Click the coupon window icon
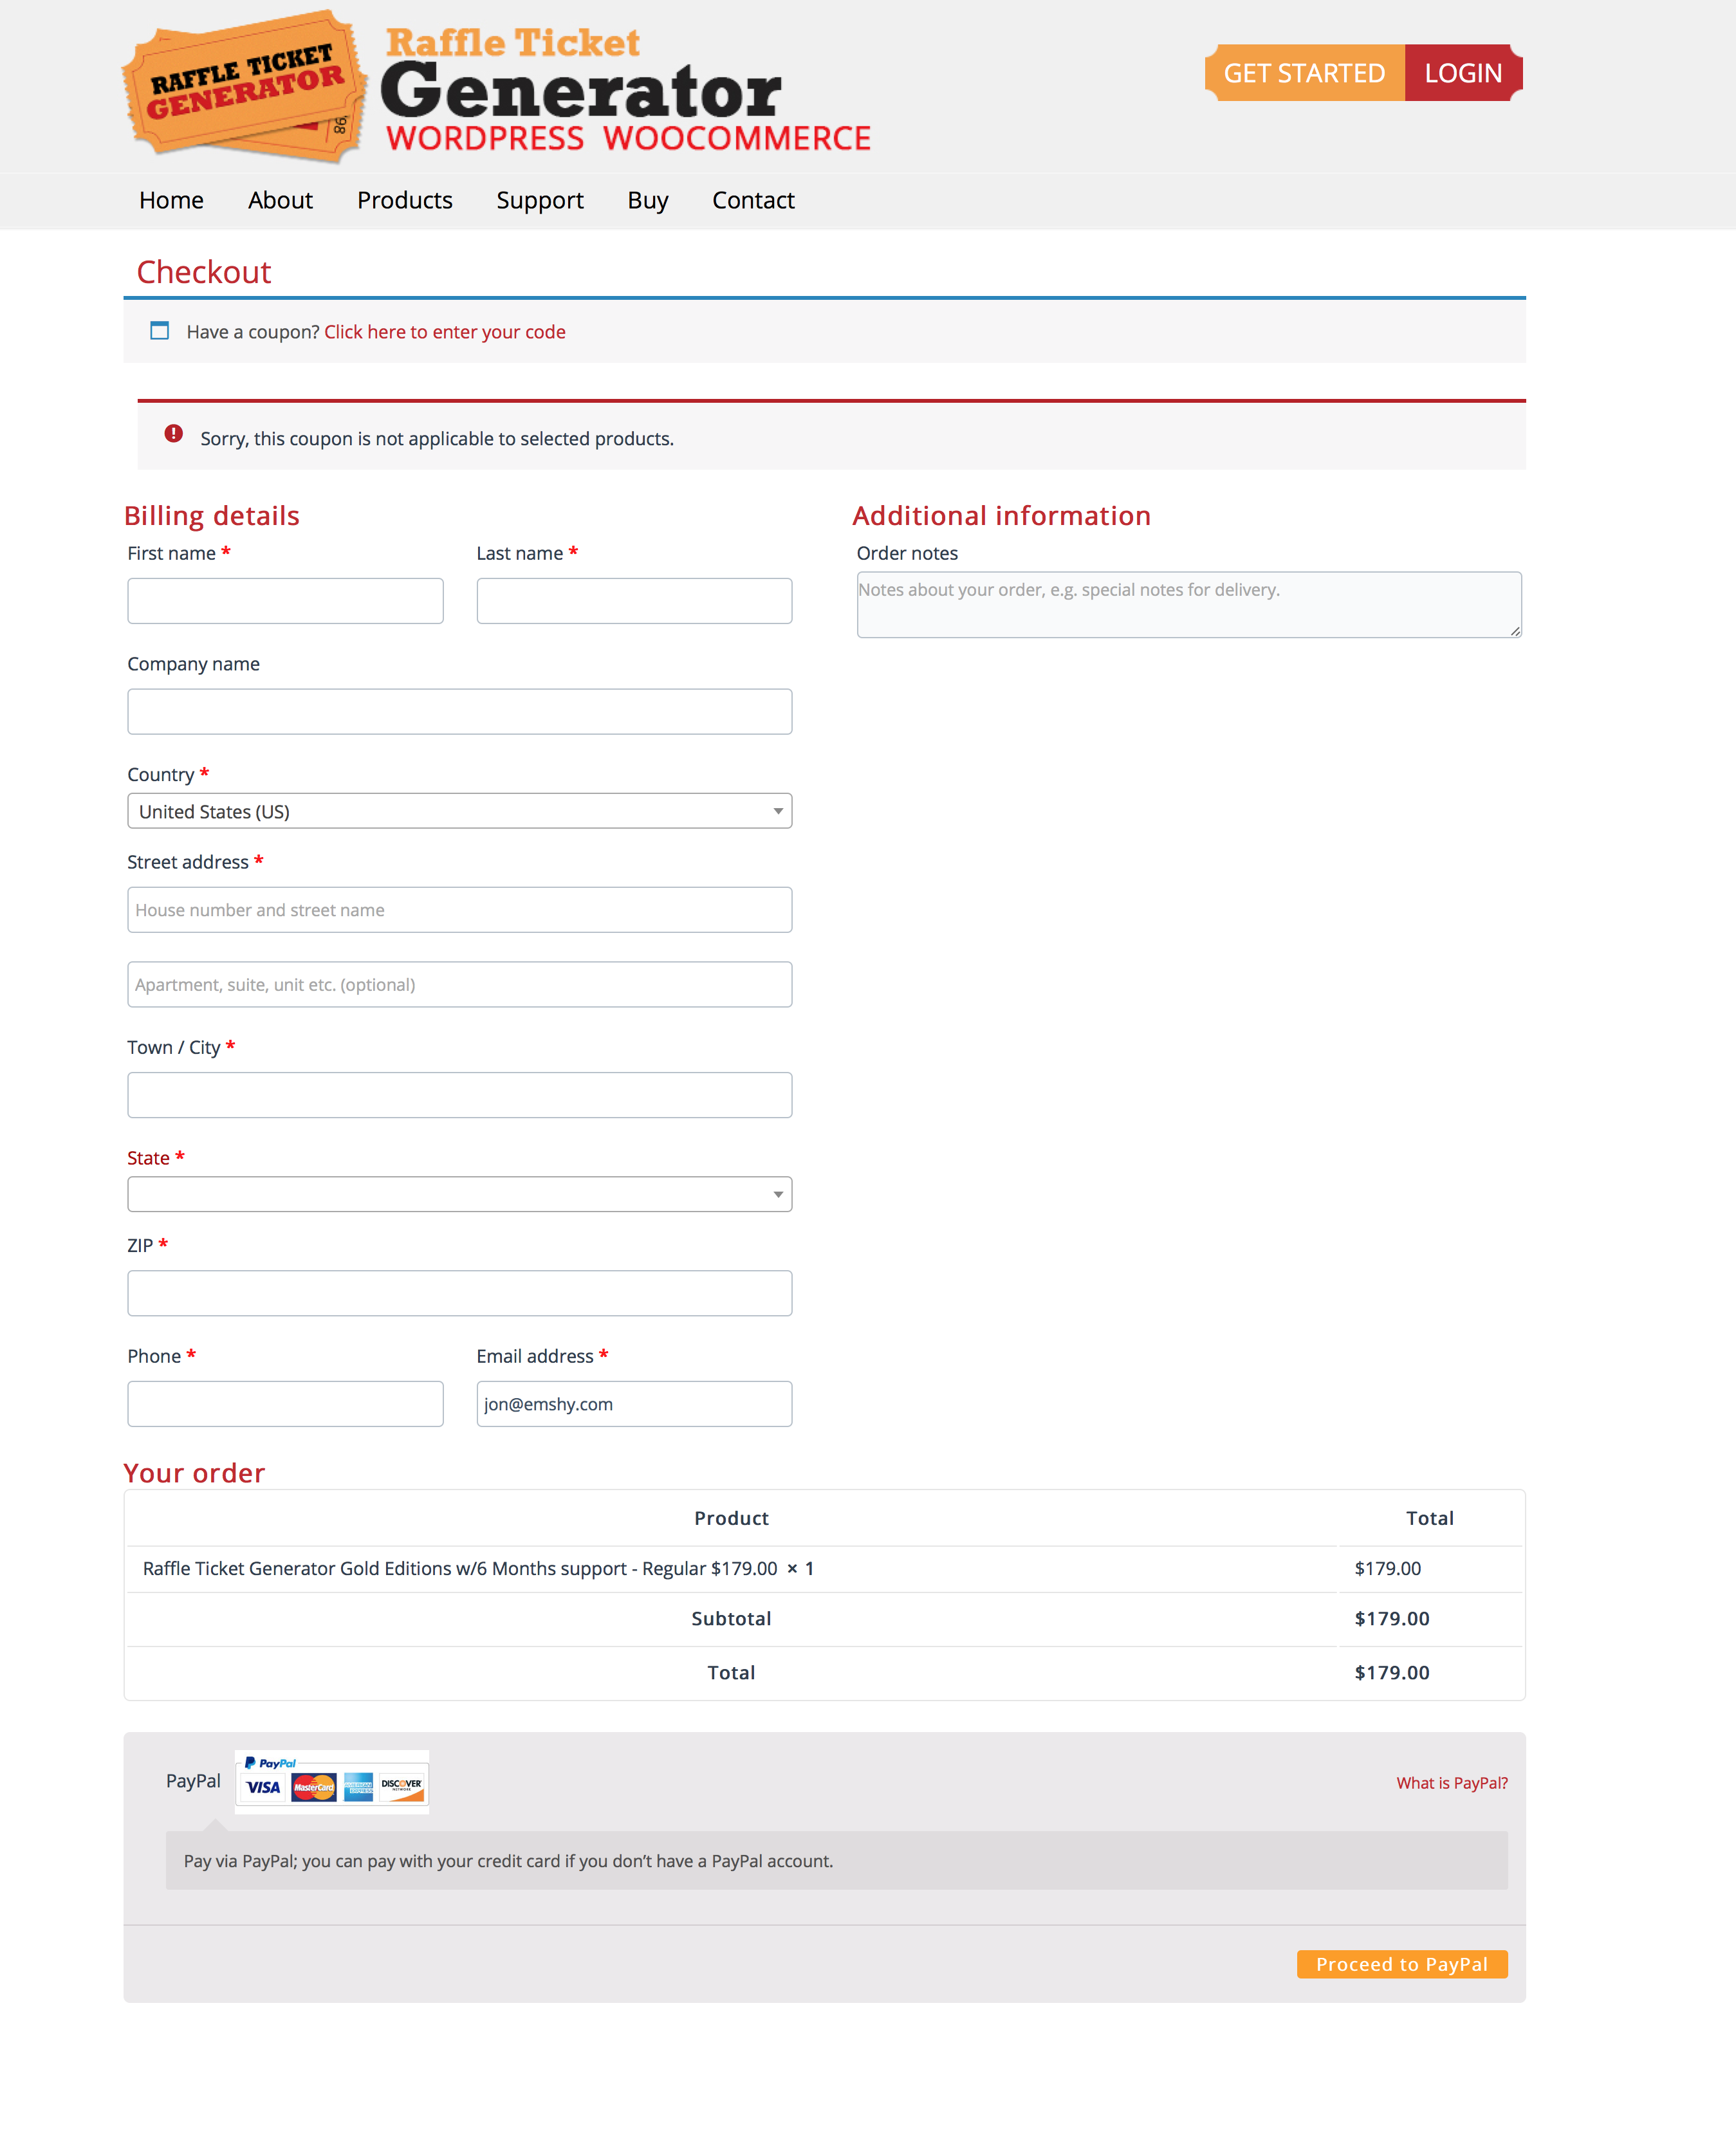Viewport: 1736px width, 2149px height. tap(159, 331)
